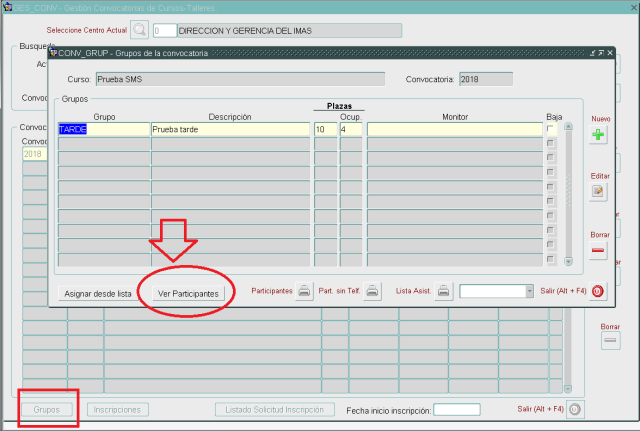Click the Ver Participantes button
The image size is (640, 431).
tap(189, 294)
